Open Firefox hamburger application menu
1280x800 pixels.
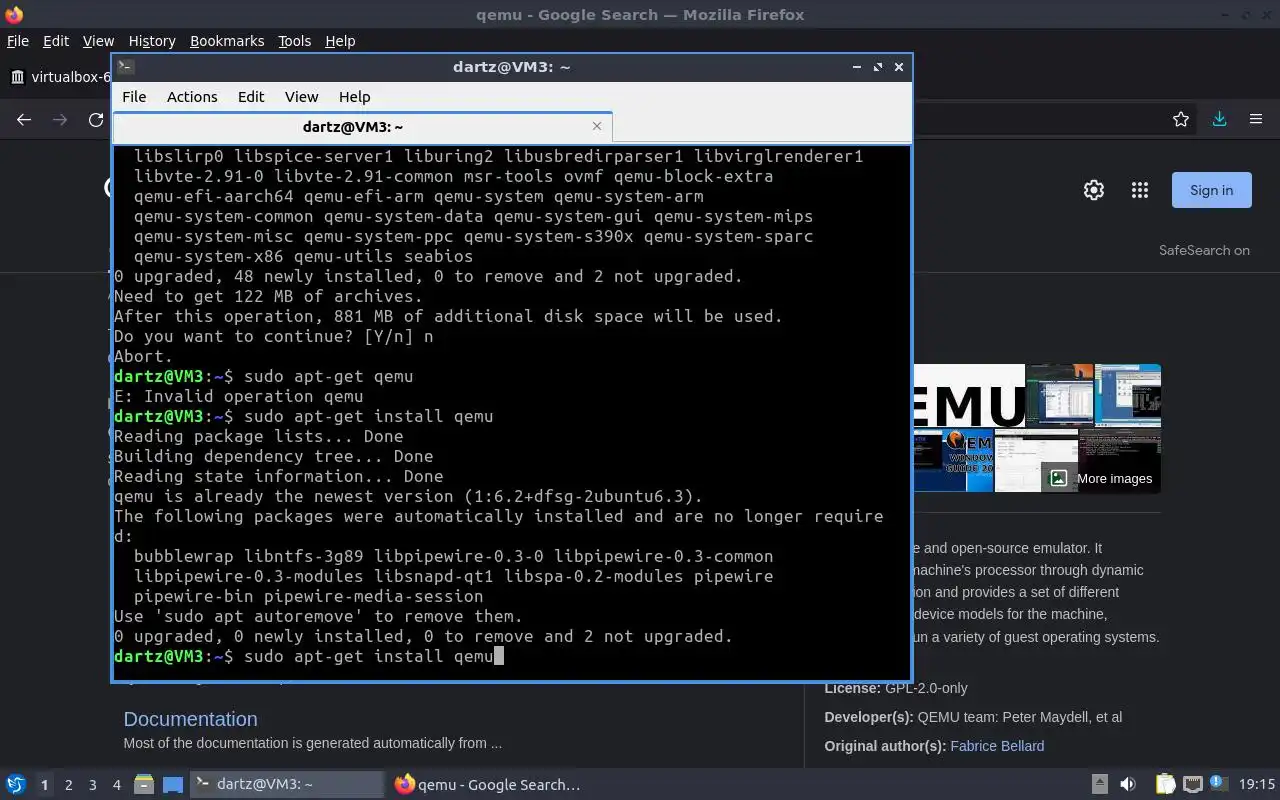[1256, 120]
